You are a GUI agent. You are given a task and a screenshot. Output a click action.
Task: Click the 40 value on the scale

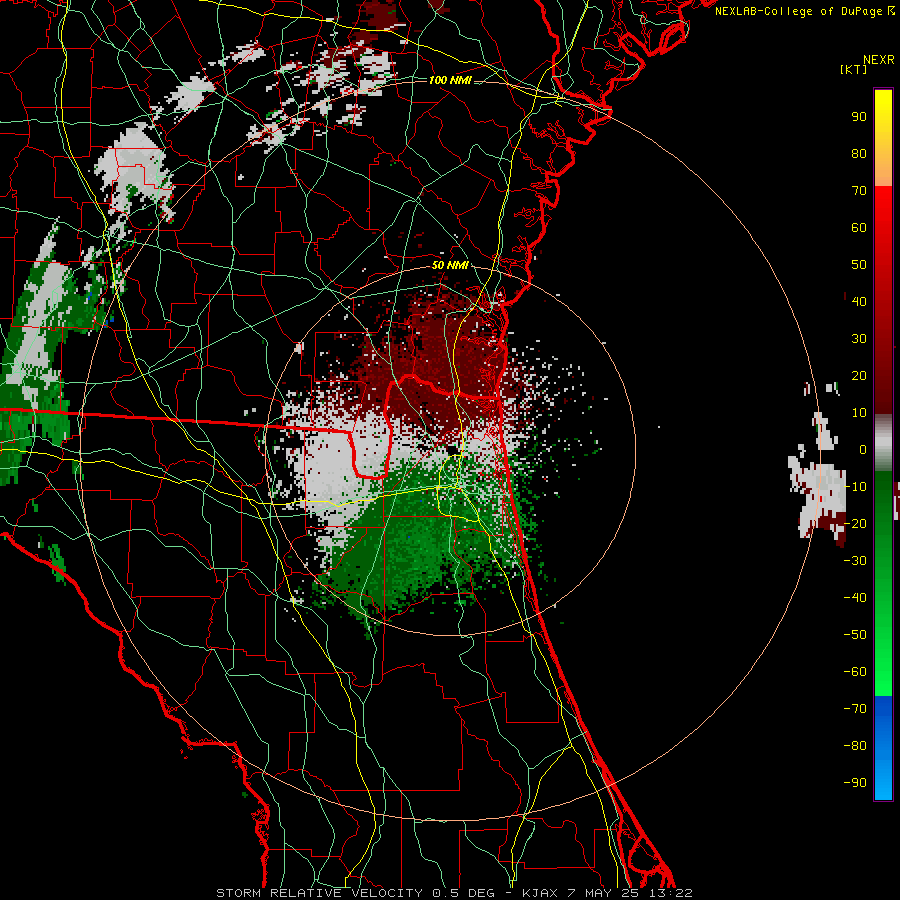coord(859,302)
